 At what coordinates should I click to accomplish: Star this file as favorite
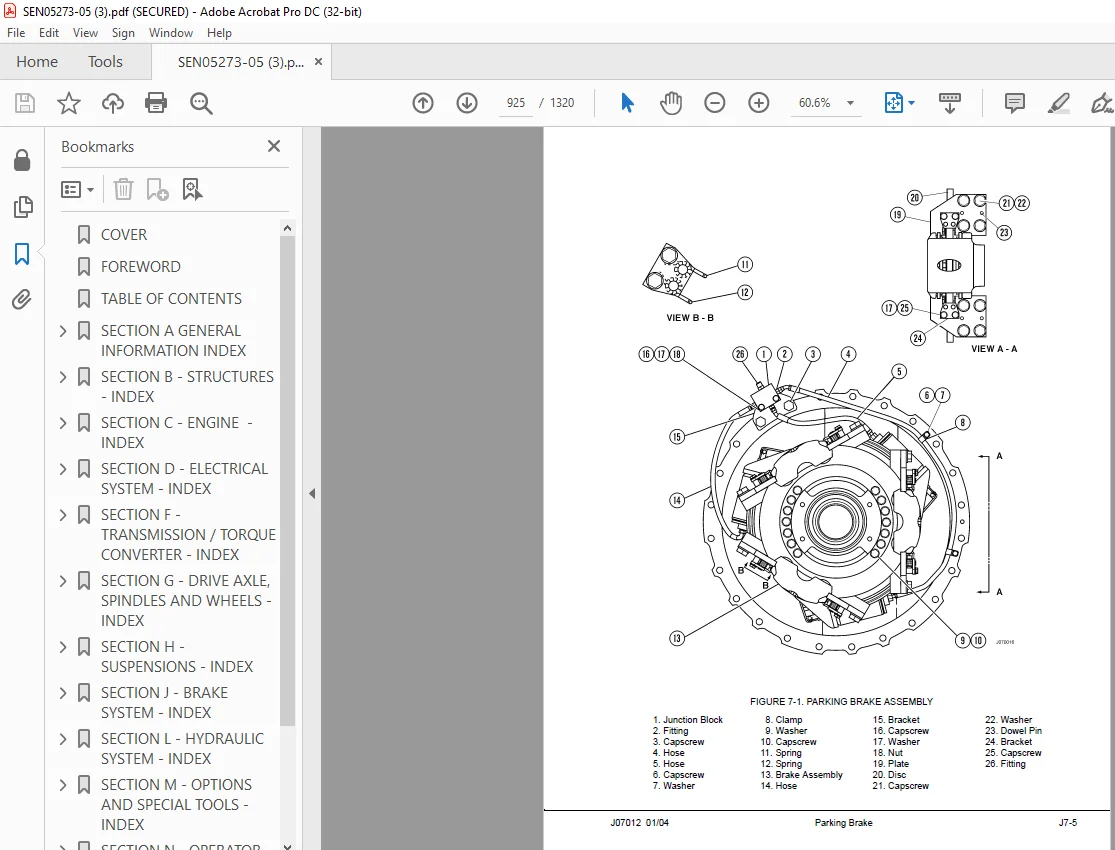click(69, 103)
